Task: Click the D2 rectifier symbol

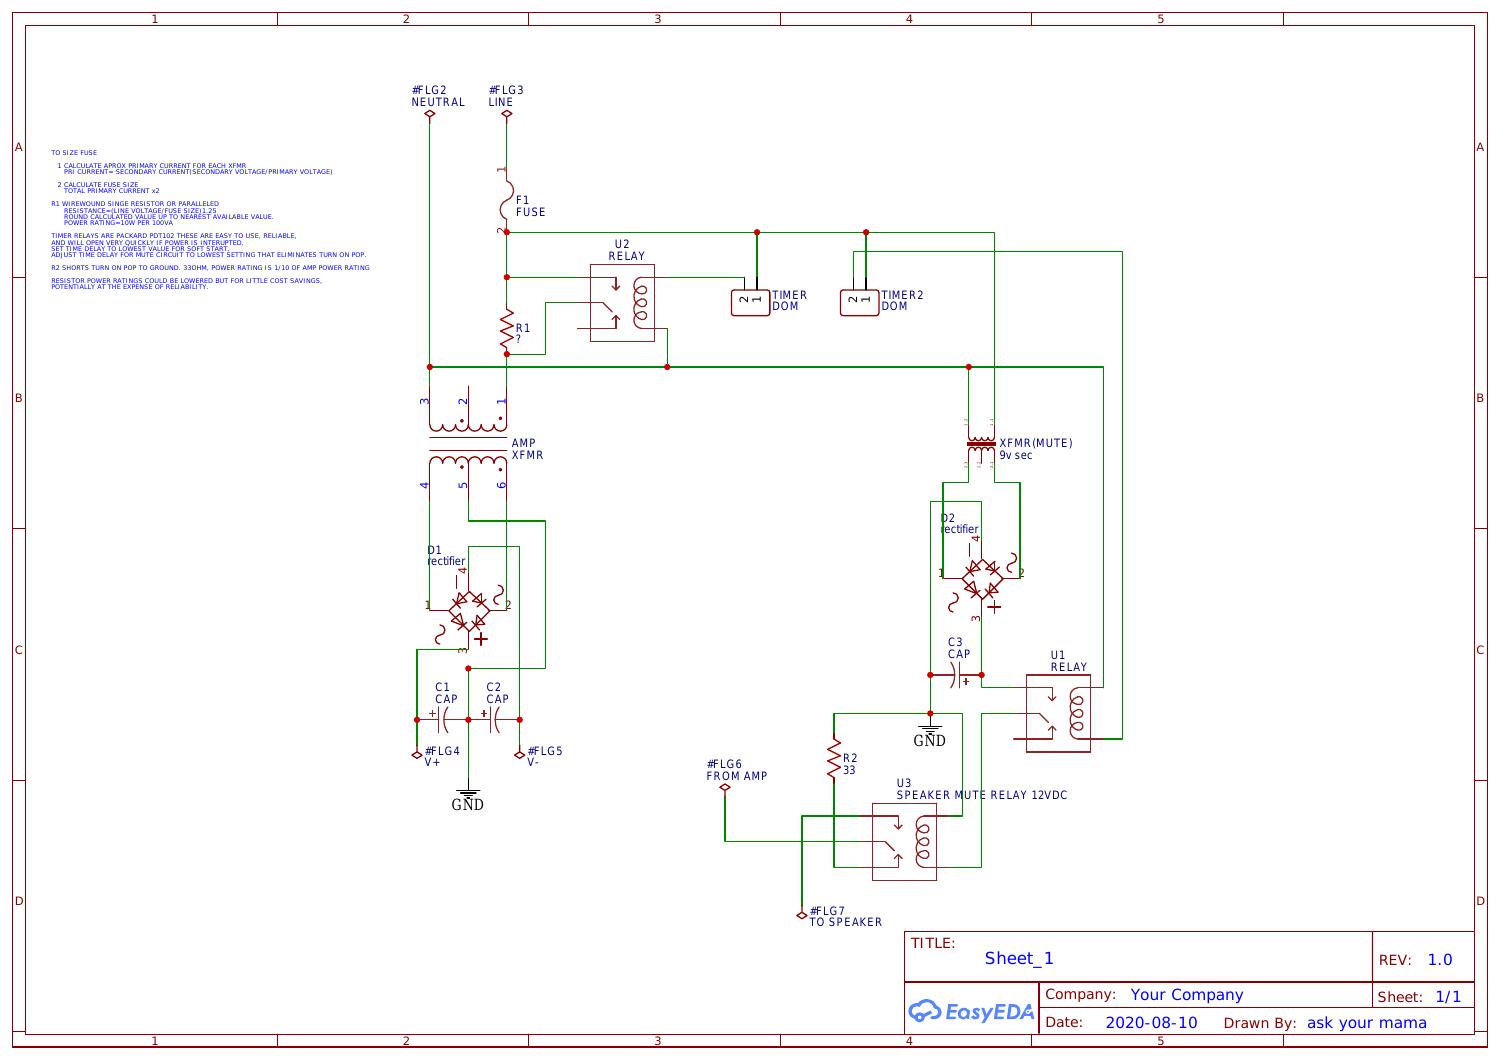Action: pos(982,580)
